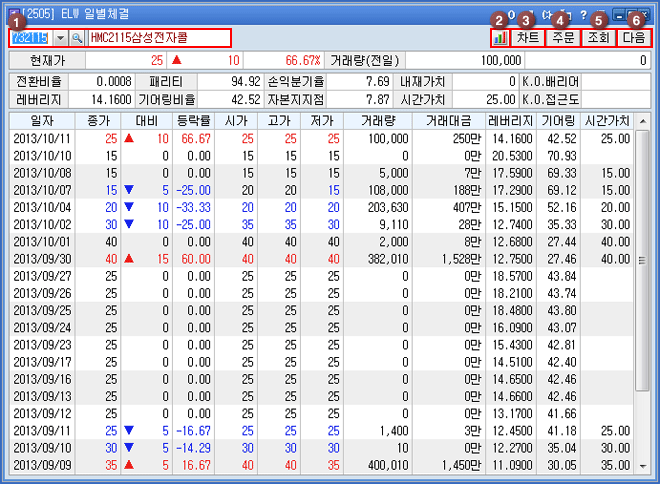The height and width of the screenshot is (484, 660).
Task: Click the 일자 column header
Action: (39, 120)
